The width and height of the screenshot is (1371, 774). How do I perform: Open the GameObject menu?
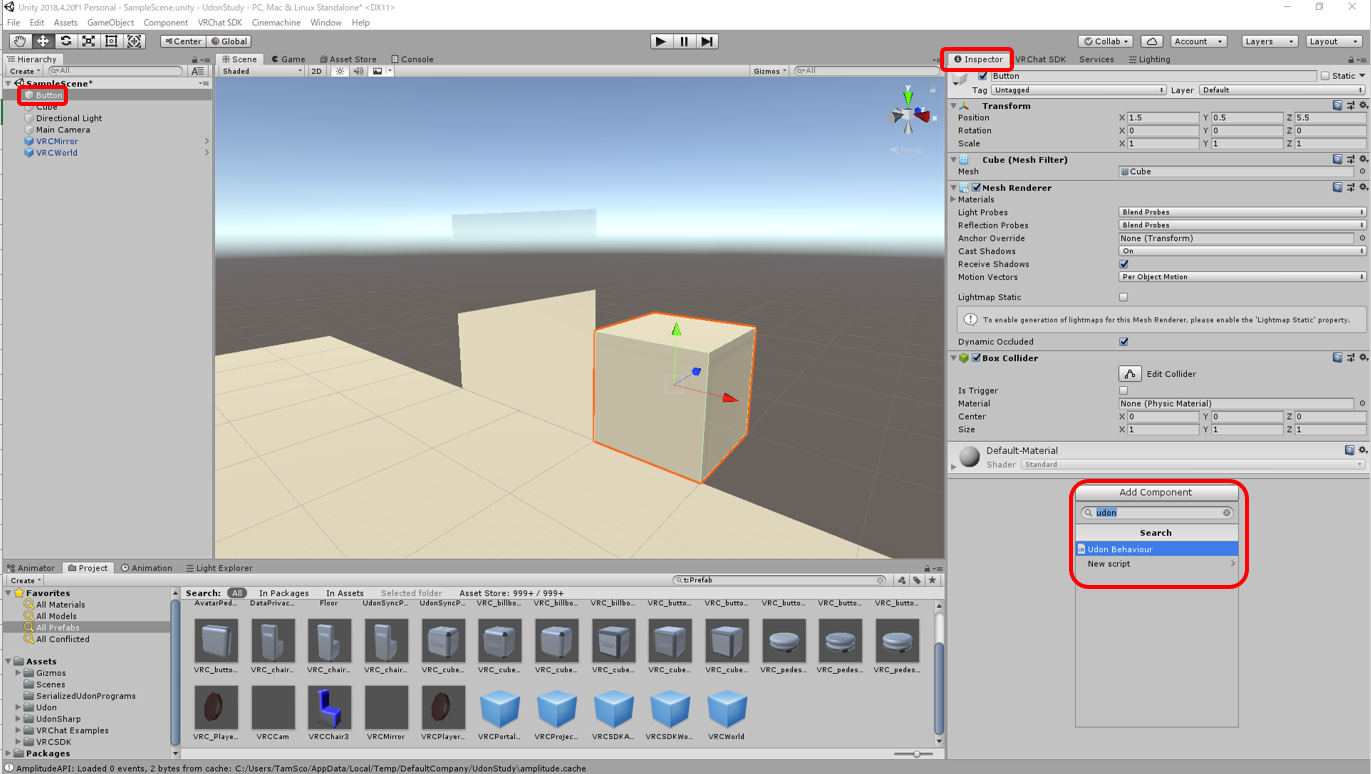[110, 22]
